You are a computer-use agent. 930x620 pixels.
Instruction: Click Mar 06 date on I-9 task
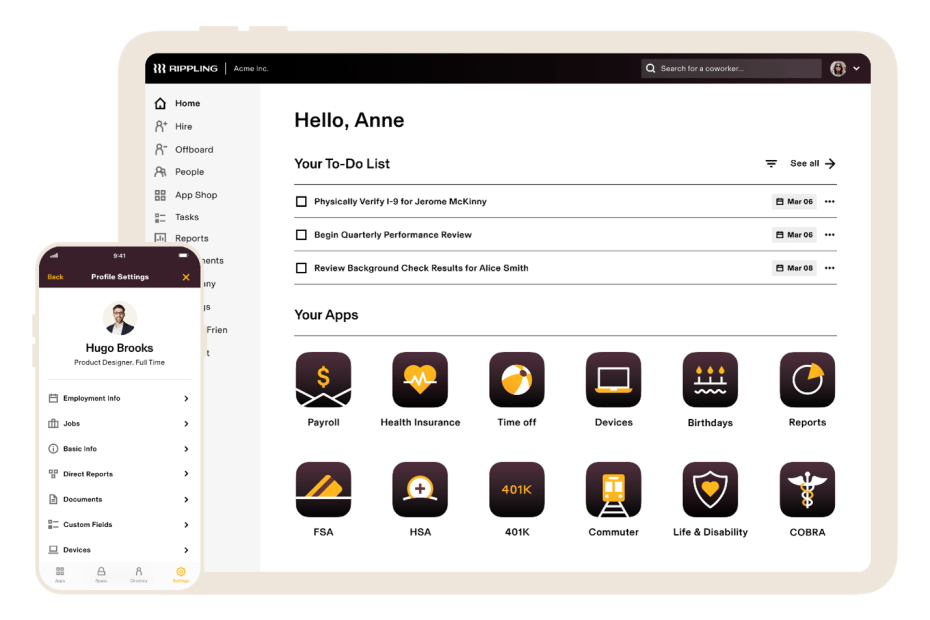point(794,202)
